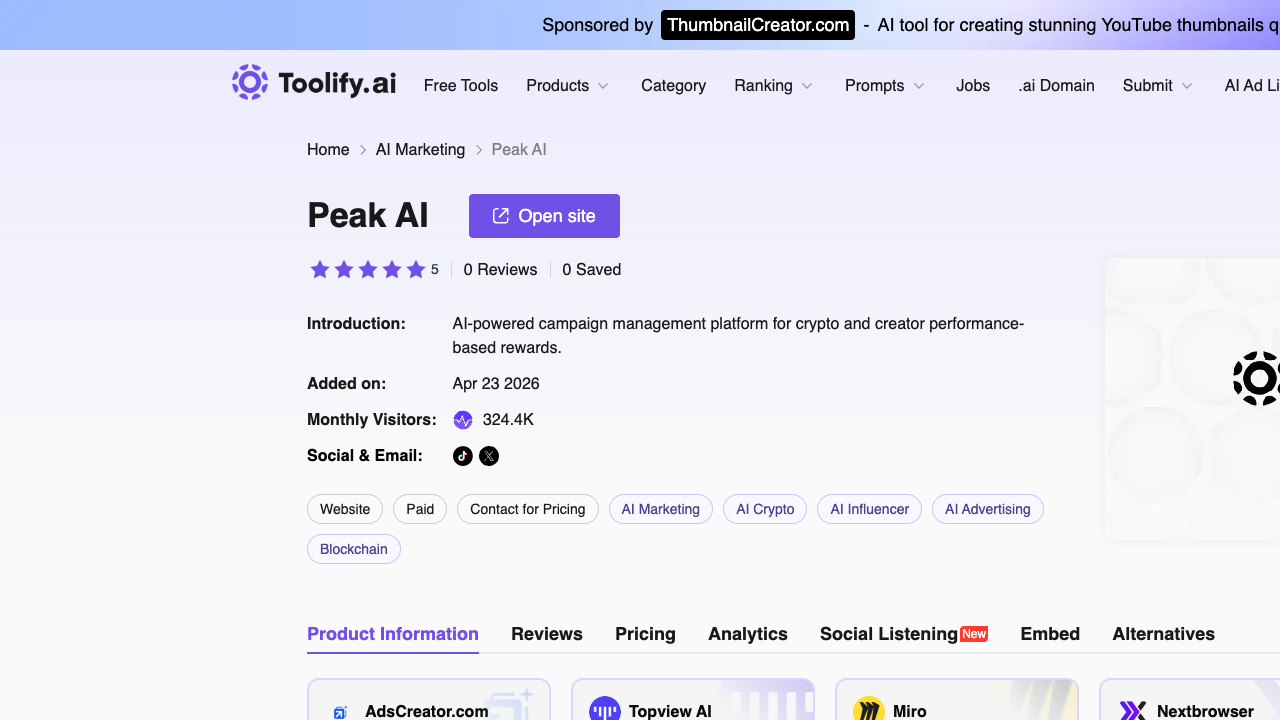Open the Category menu item
The image size is (1280, 720).
673,86
